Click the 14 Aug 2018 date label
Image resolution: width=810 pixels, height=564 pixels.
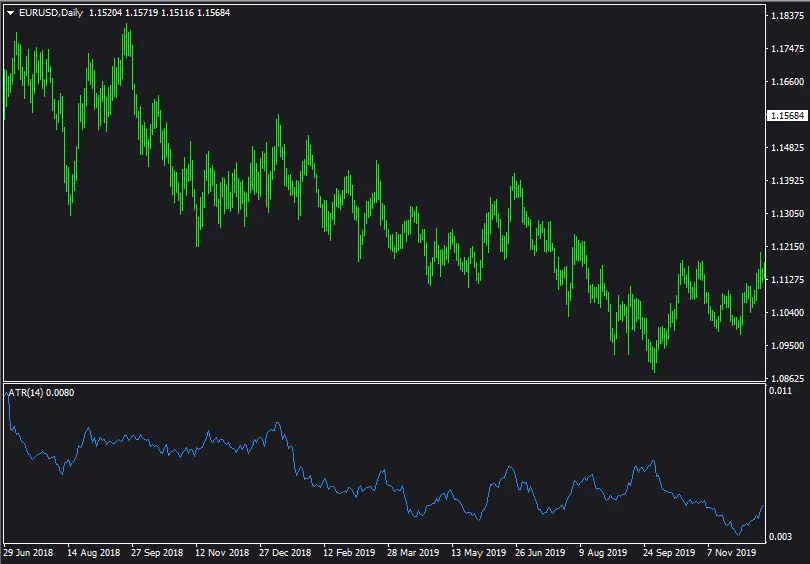(x=94, y=553)
